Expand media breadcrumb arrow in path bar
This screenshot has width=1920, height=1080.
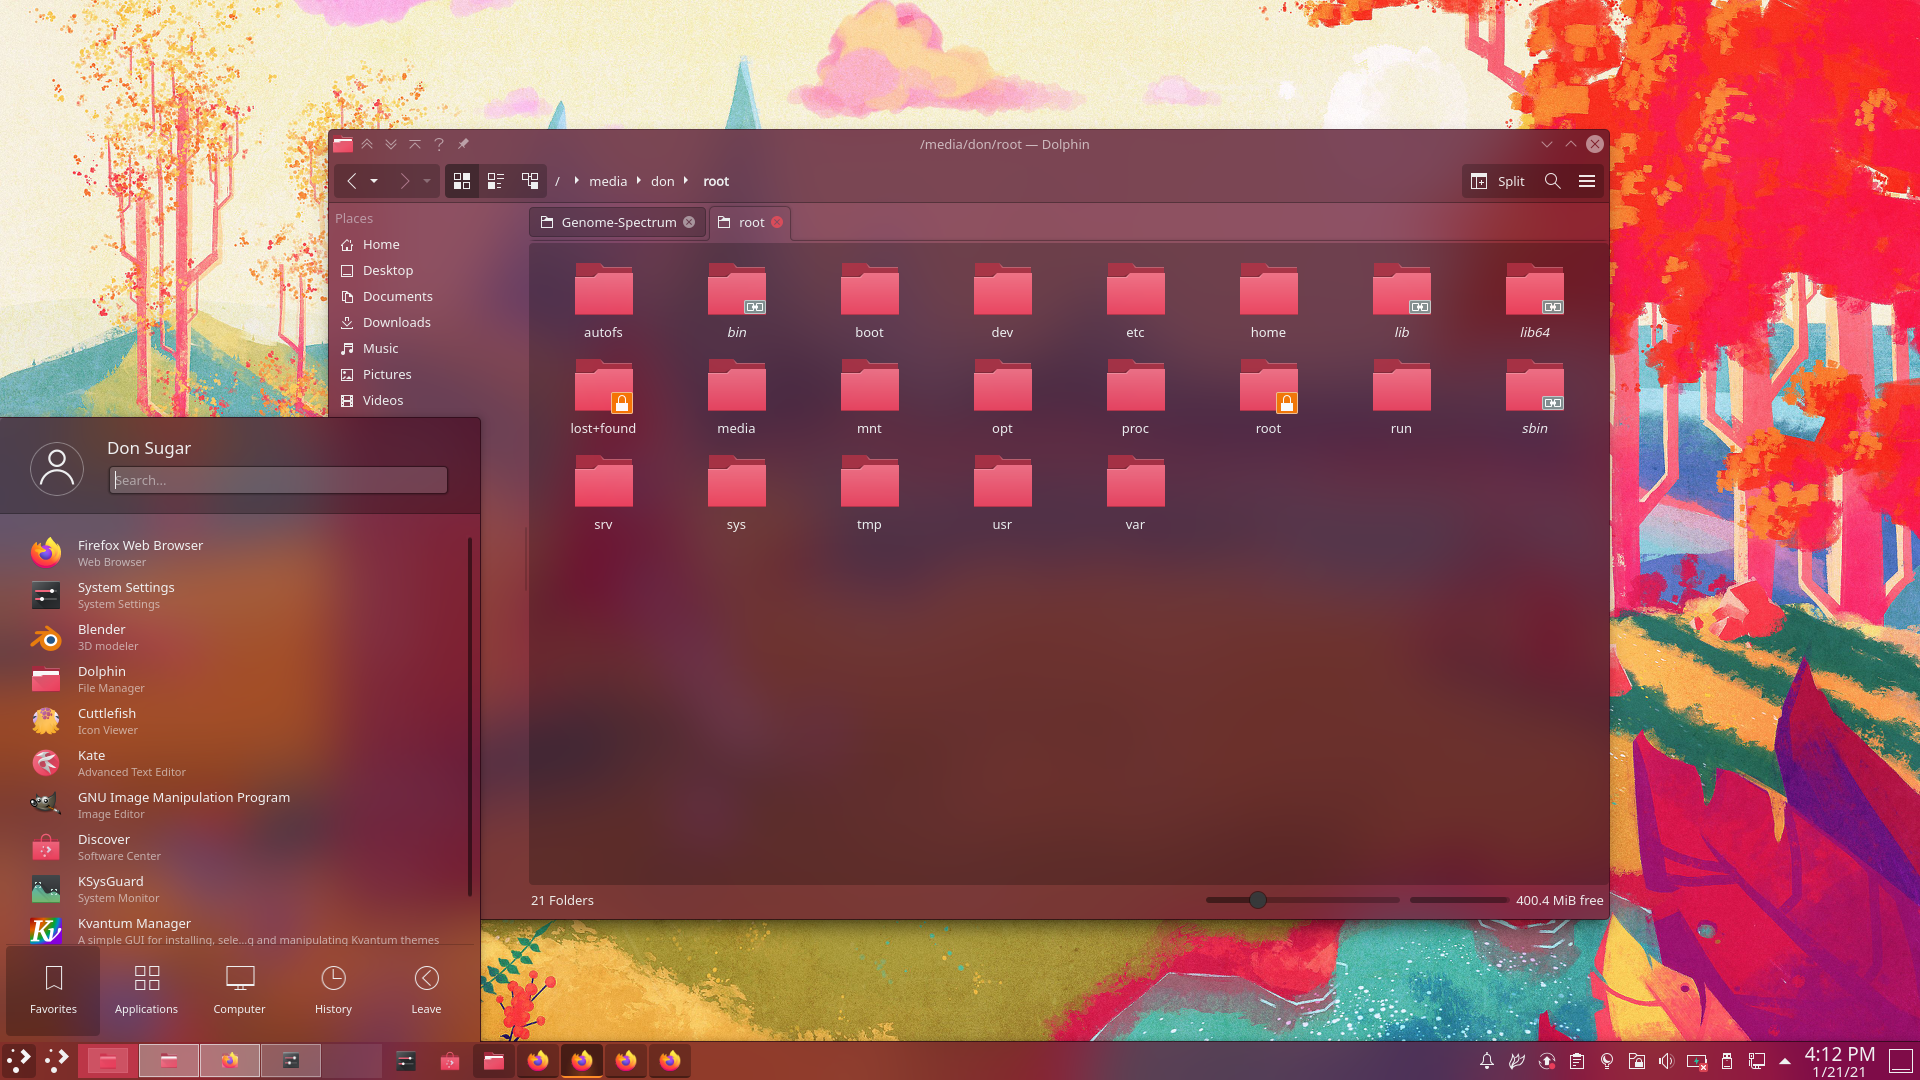[638, 181]
